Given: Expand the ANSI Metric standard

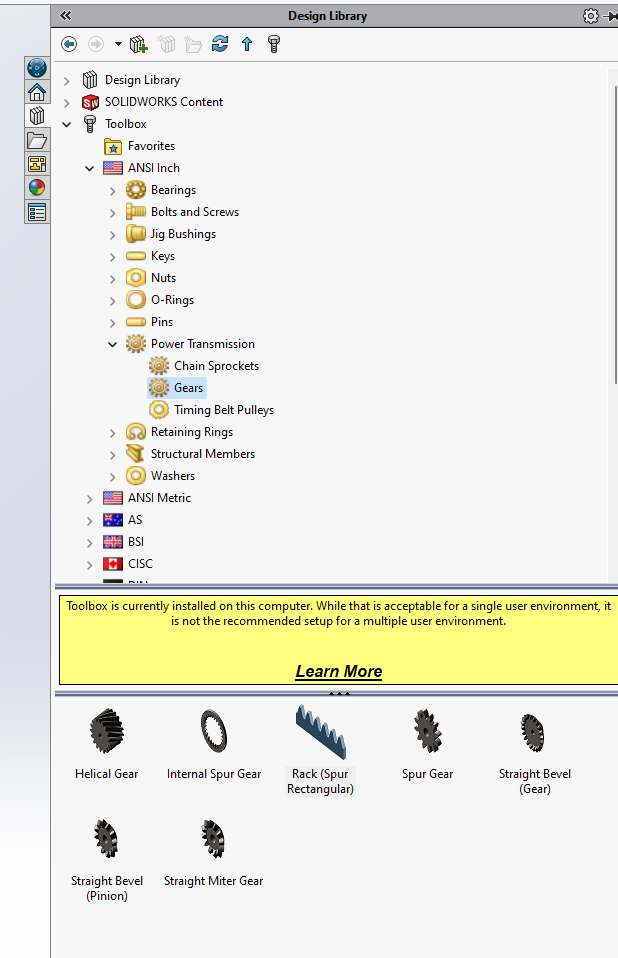Looking at the screenshot, I should coord(89,499).
